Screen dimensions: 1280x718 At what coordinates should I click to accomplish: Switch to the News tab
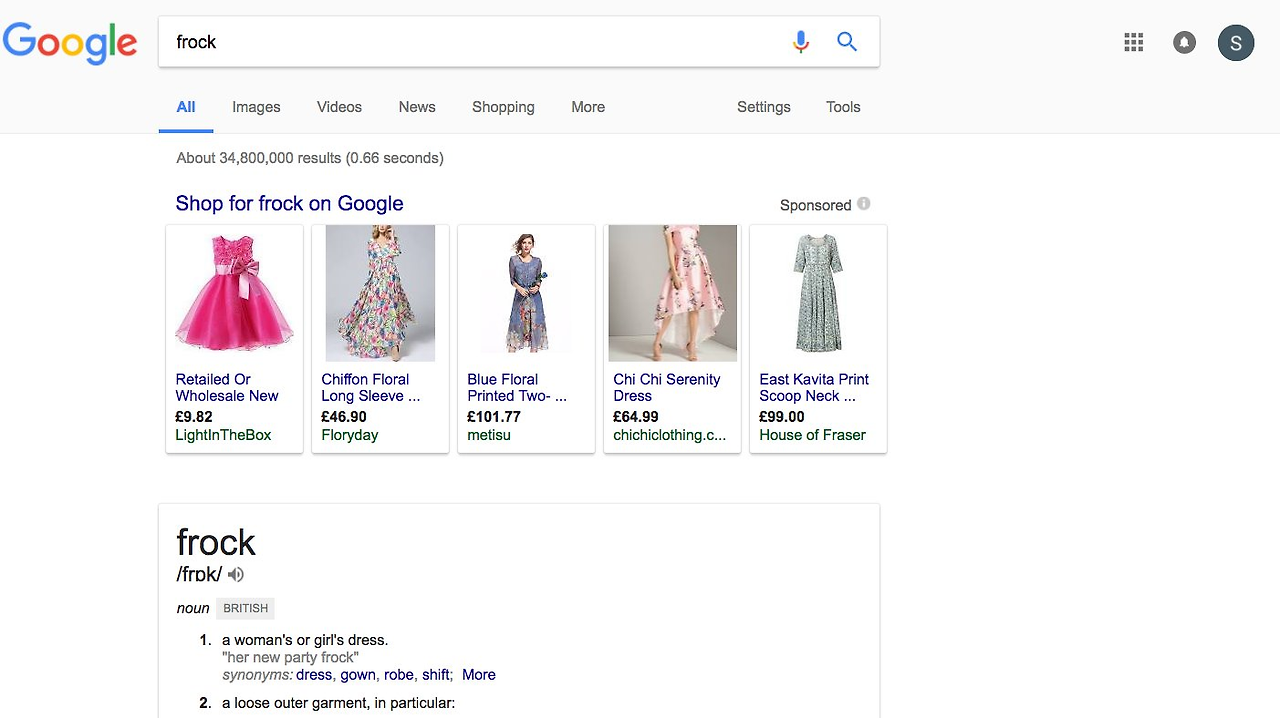(x=417, y=107)
